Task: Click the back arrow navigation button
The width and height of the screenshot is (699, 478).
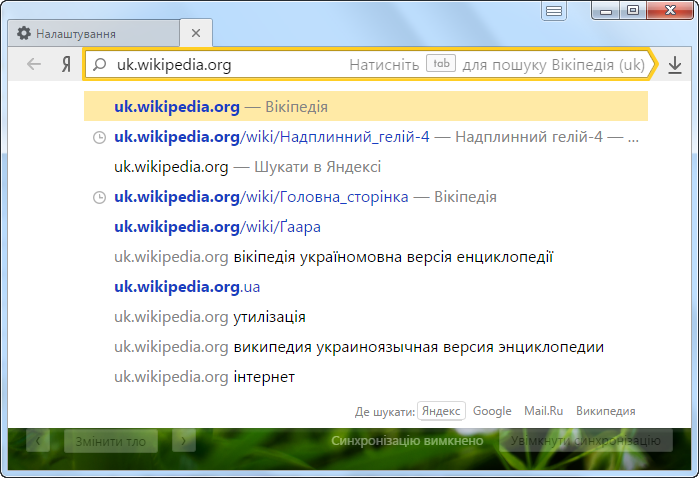Action: 34,64
